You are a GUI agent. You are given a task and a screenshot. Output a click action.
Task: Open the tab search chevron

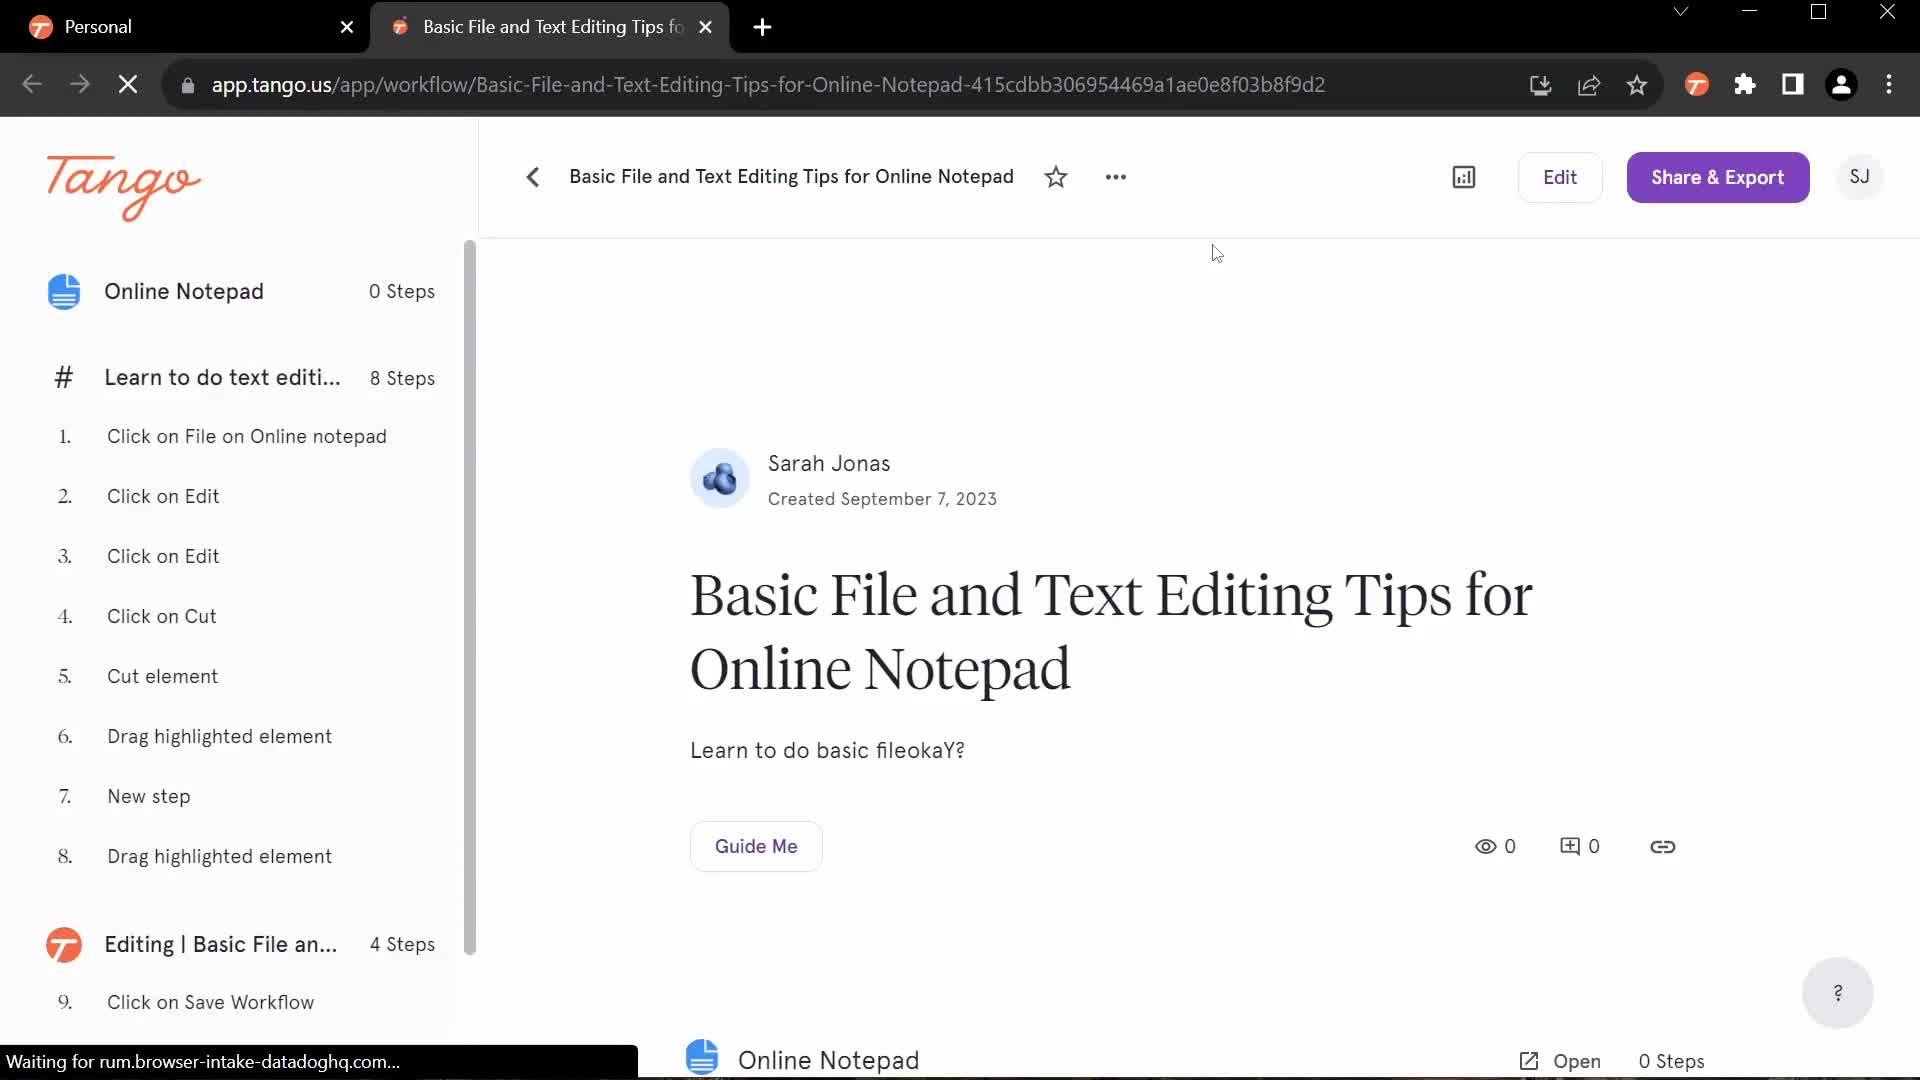coord(1681,12)
